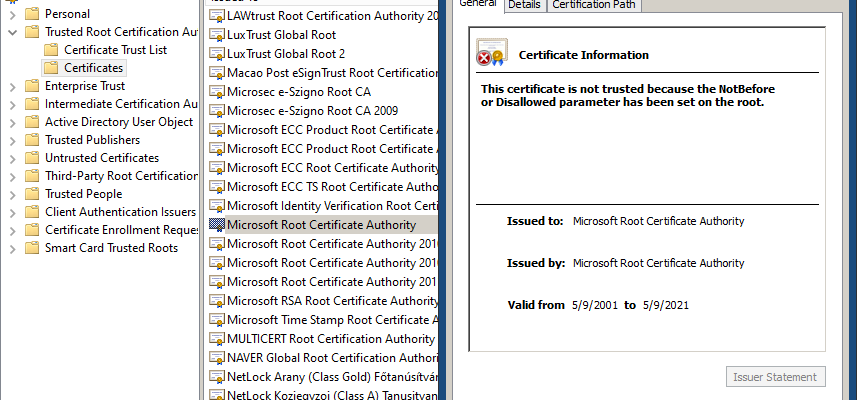Expand the Untrusted Certificates node
Image resolution: width=858 pixels, height=400 pixels.
[x=14, y=158]
